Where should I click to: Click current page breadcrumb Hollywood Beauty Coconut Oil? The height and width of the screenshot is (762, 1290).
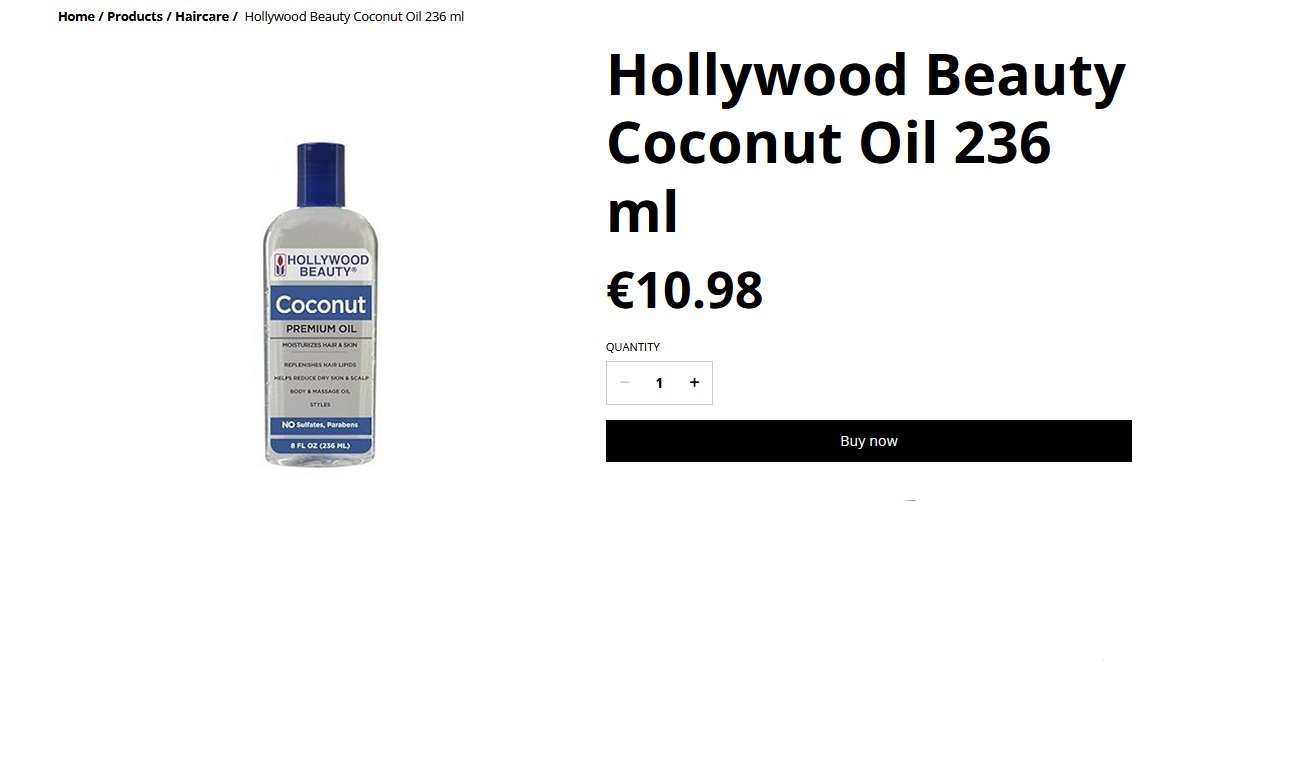click(354, 17)
